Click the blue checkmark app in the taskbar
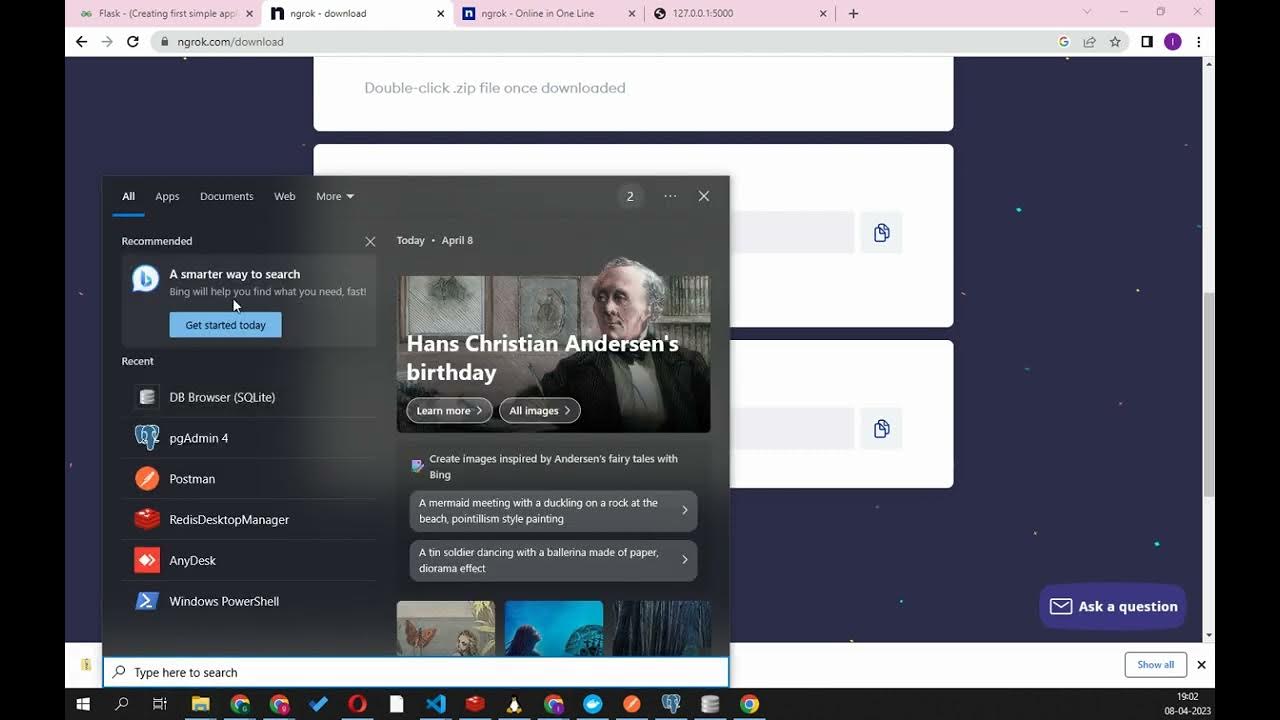The width and height of the screenshot is (1280, 720). [318, 704]
